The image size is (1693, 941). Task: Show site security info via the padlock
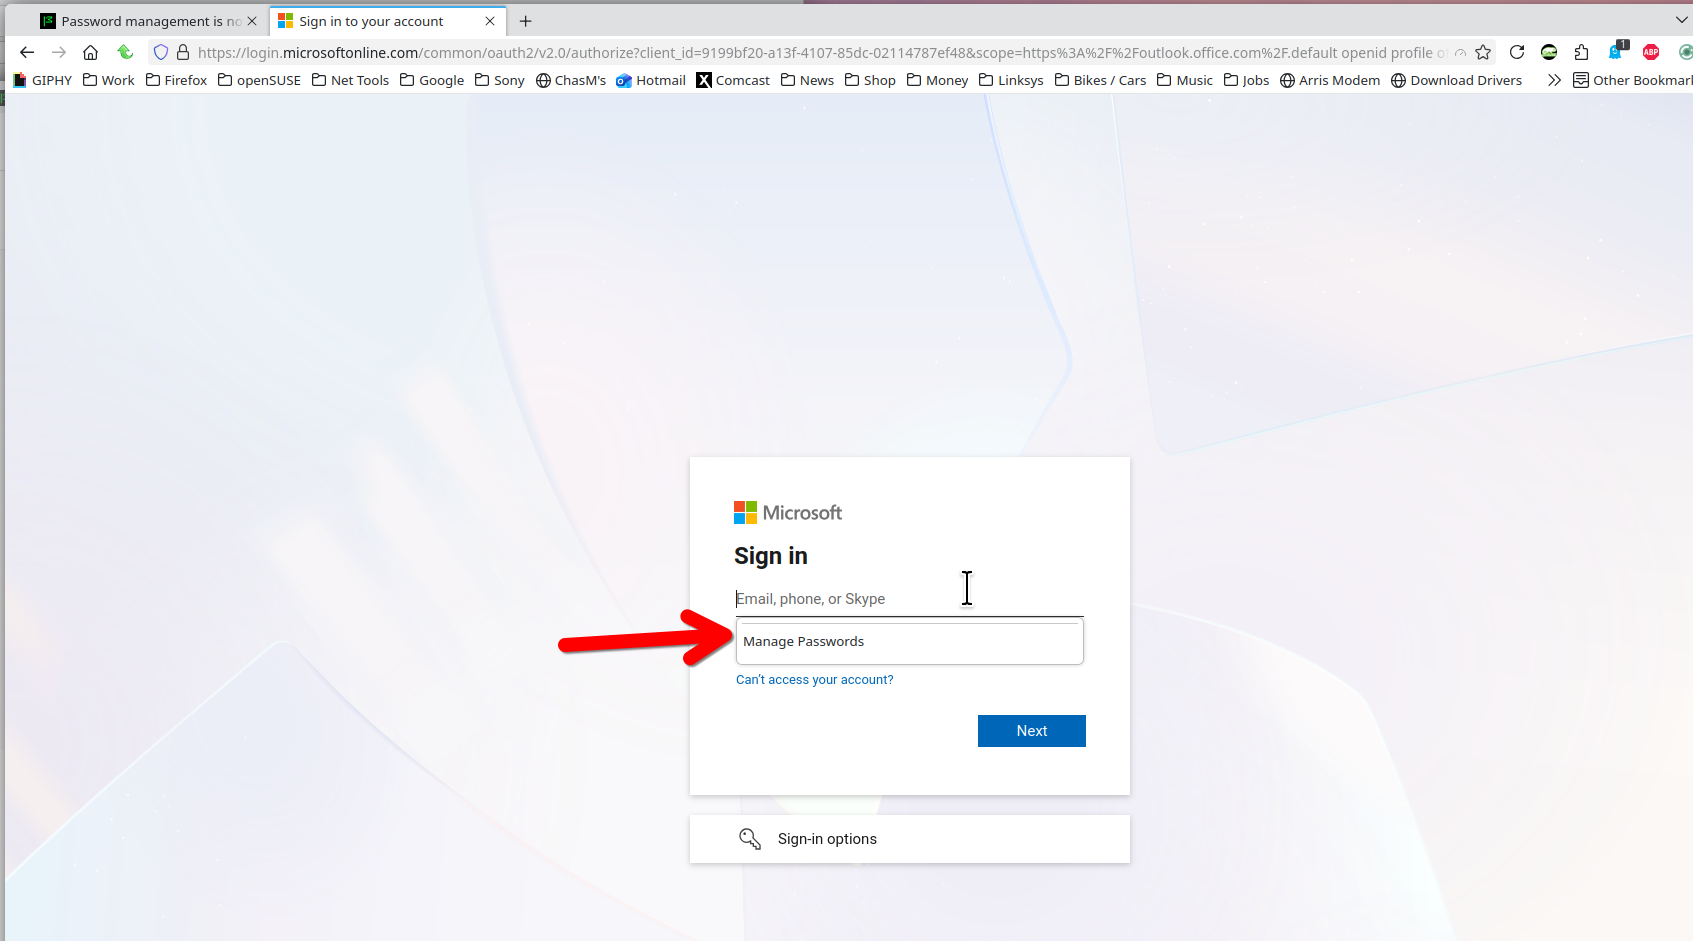[x=183, y=52]
